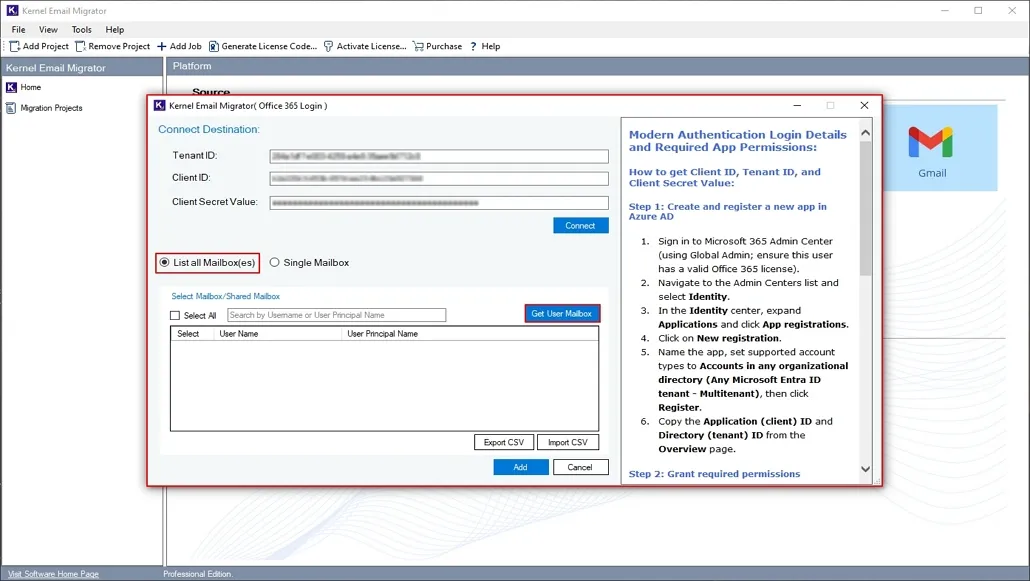Open Generate License Code from the toolbar
Image resolution: width=1030 pixels, height=581 pixels.
(x=216, y=46)
